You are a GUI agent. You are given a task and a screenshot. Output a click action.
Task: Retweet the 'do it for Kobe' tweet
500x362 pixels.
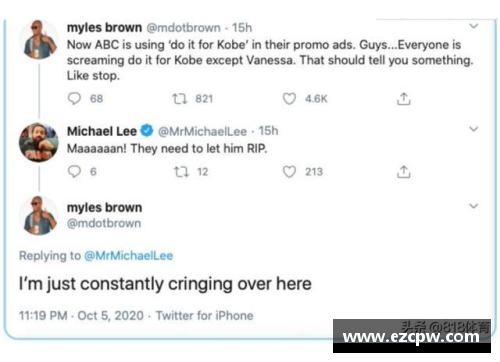(x=180, y=99)
